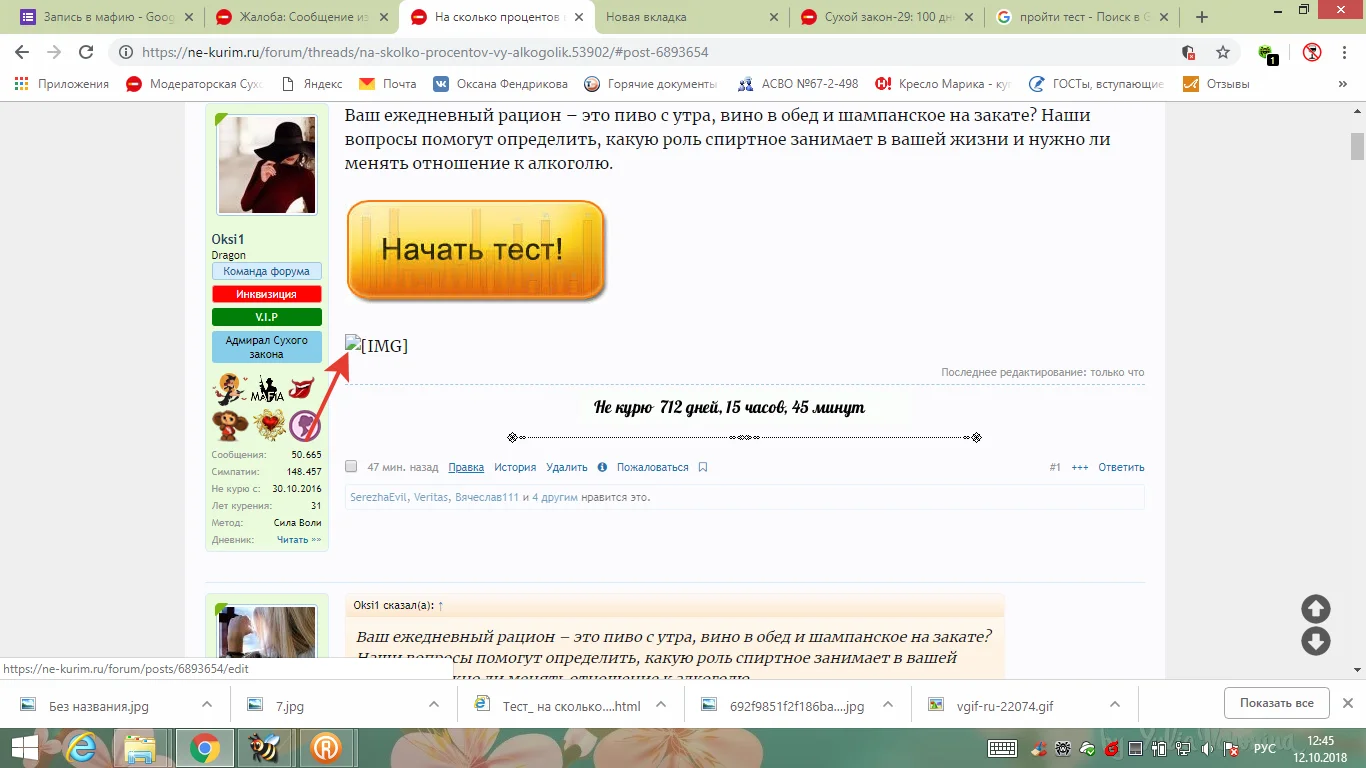Open the on-screen keyboard from the tray

[x=1002, y=748]
